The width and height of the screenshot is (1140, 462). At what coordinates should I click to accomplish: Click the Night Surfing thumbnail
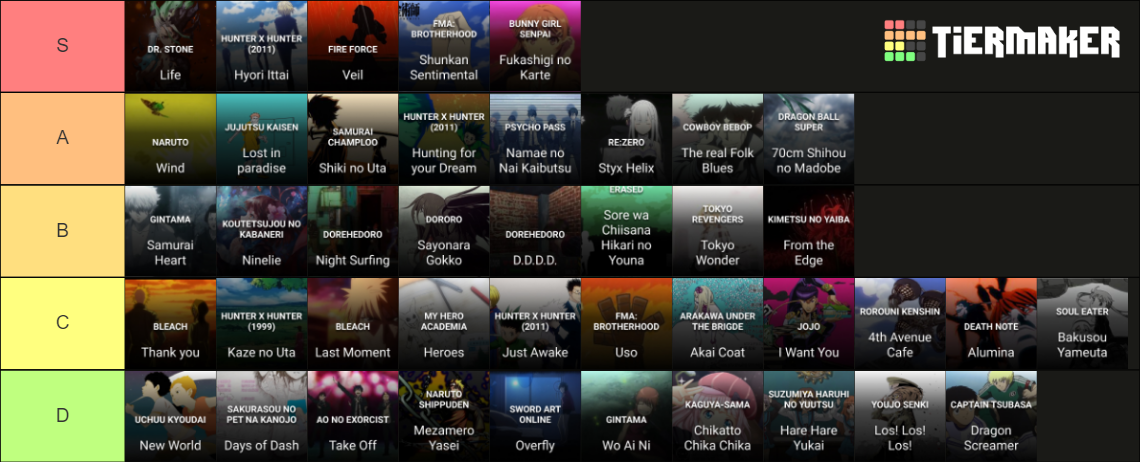(353, 231)
